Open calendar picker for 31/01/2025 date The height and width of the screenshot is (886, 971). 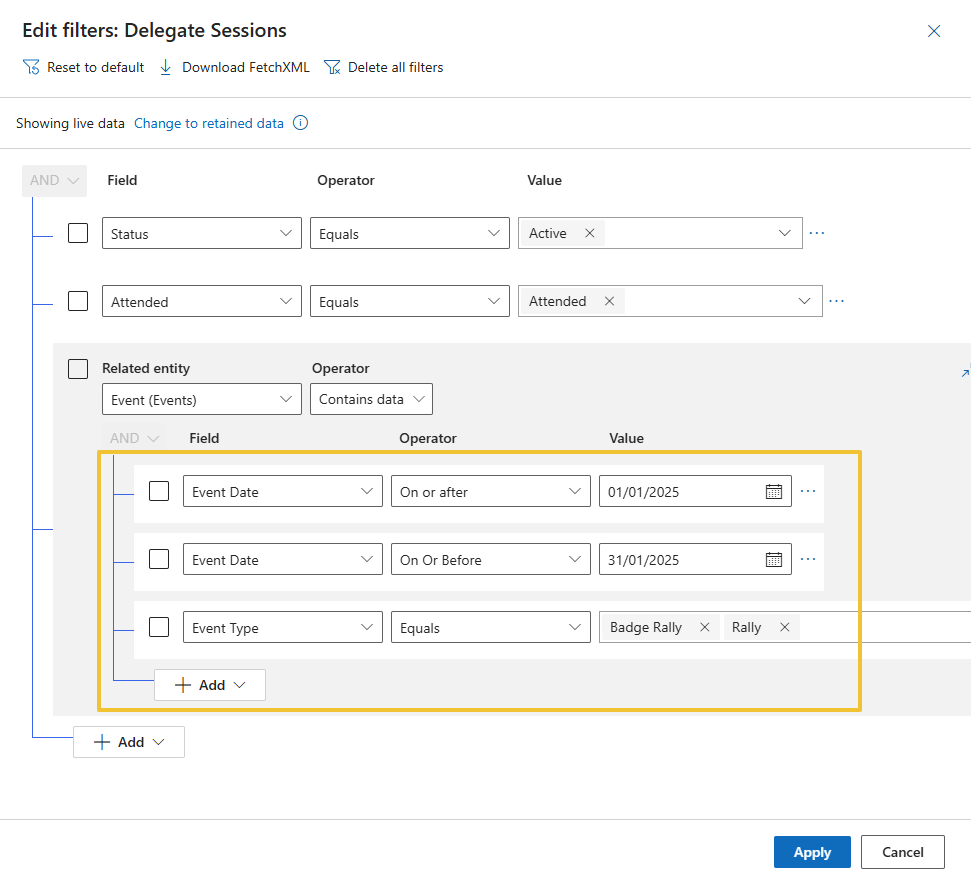(774, 560)
